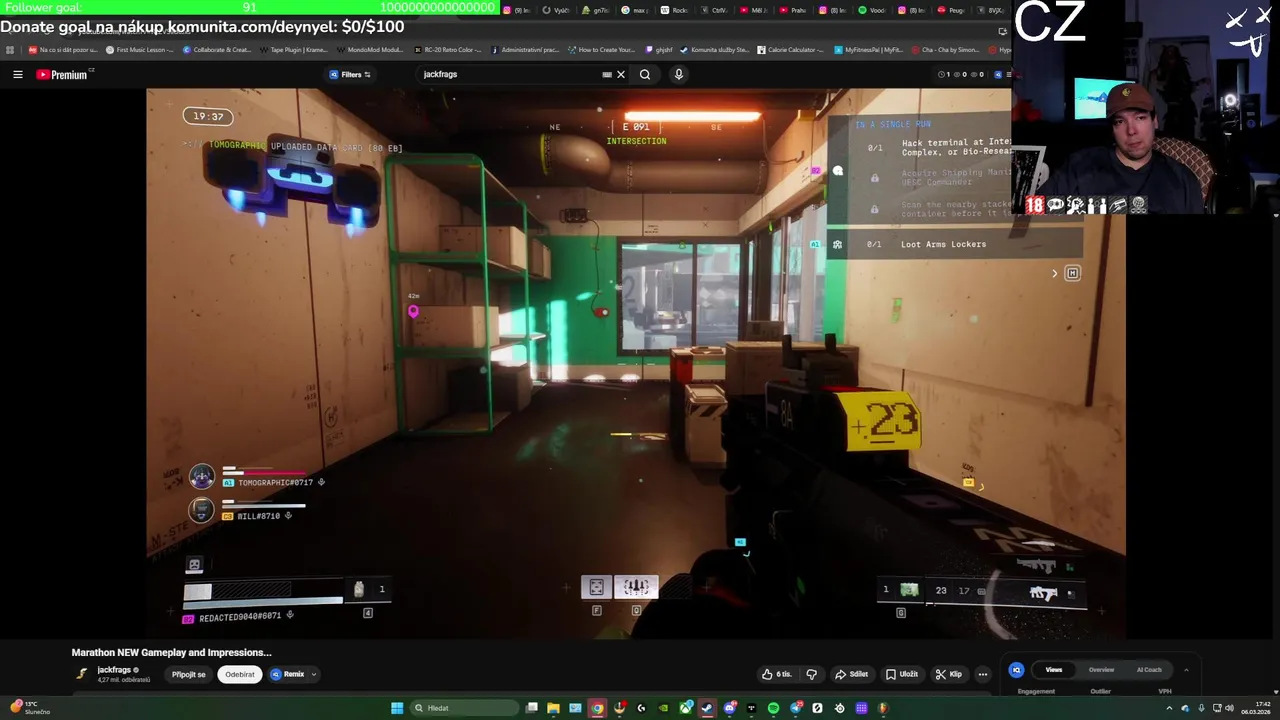This screenshot has width=1280, height=720.
Task: Open Steam from the taskbar
Action: 706,708
